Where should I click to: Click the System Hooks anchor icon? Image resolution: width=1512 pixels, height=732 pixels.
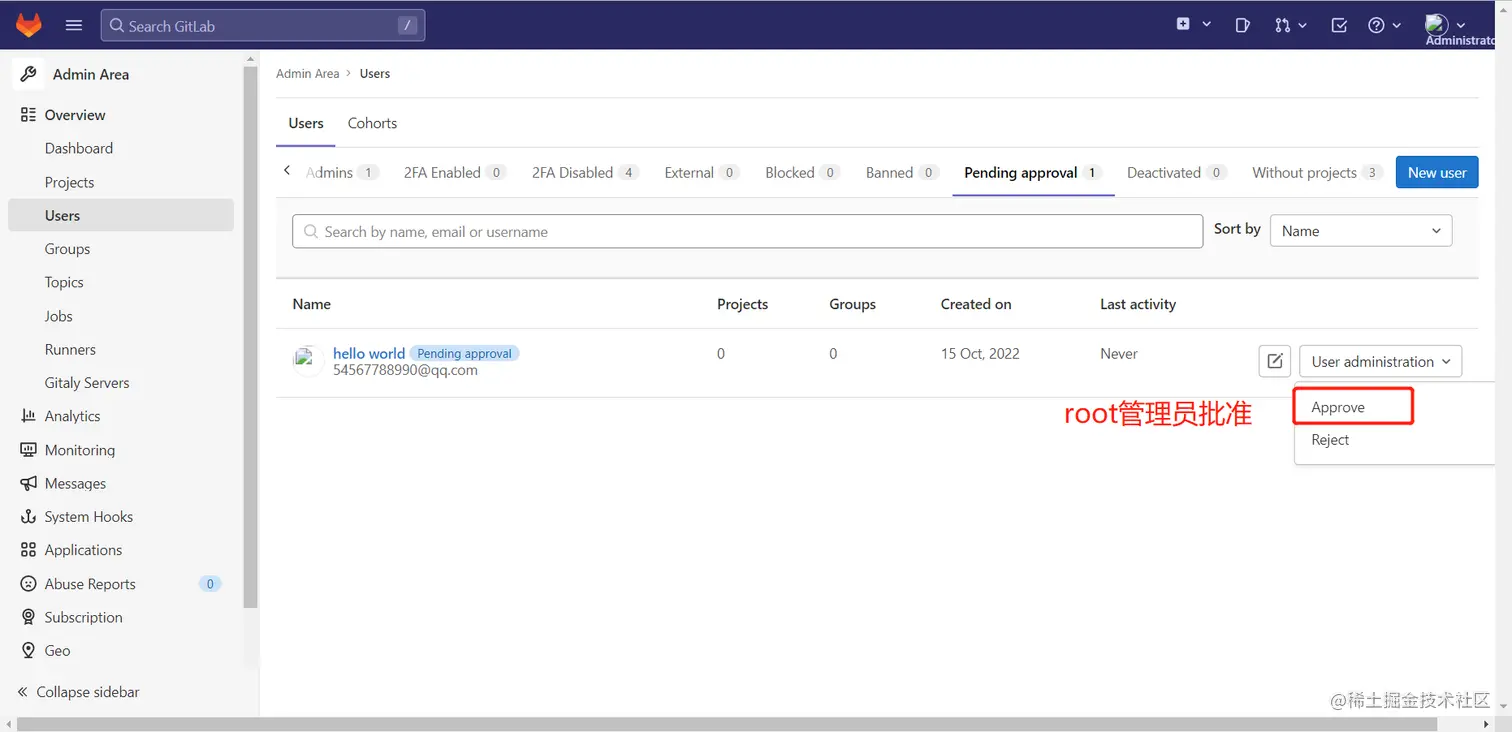28,517
